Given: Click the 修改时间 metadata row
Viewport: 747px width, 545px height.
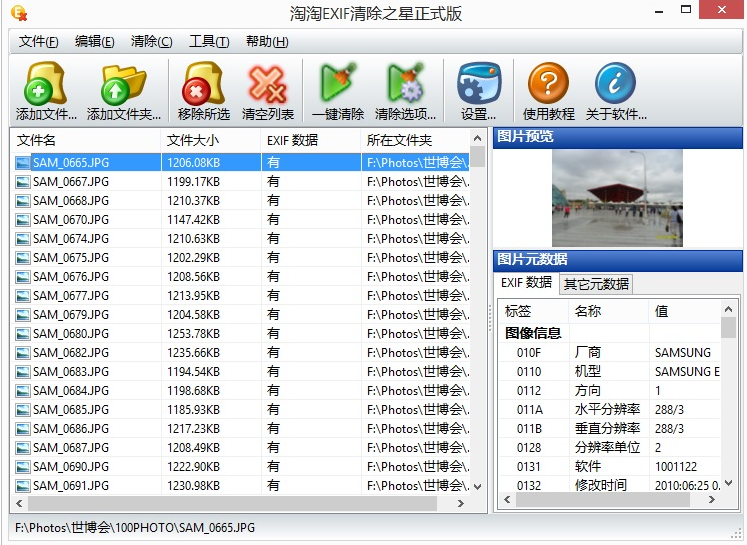Looking at the screenshot, I should 610,485.
